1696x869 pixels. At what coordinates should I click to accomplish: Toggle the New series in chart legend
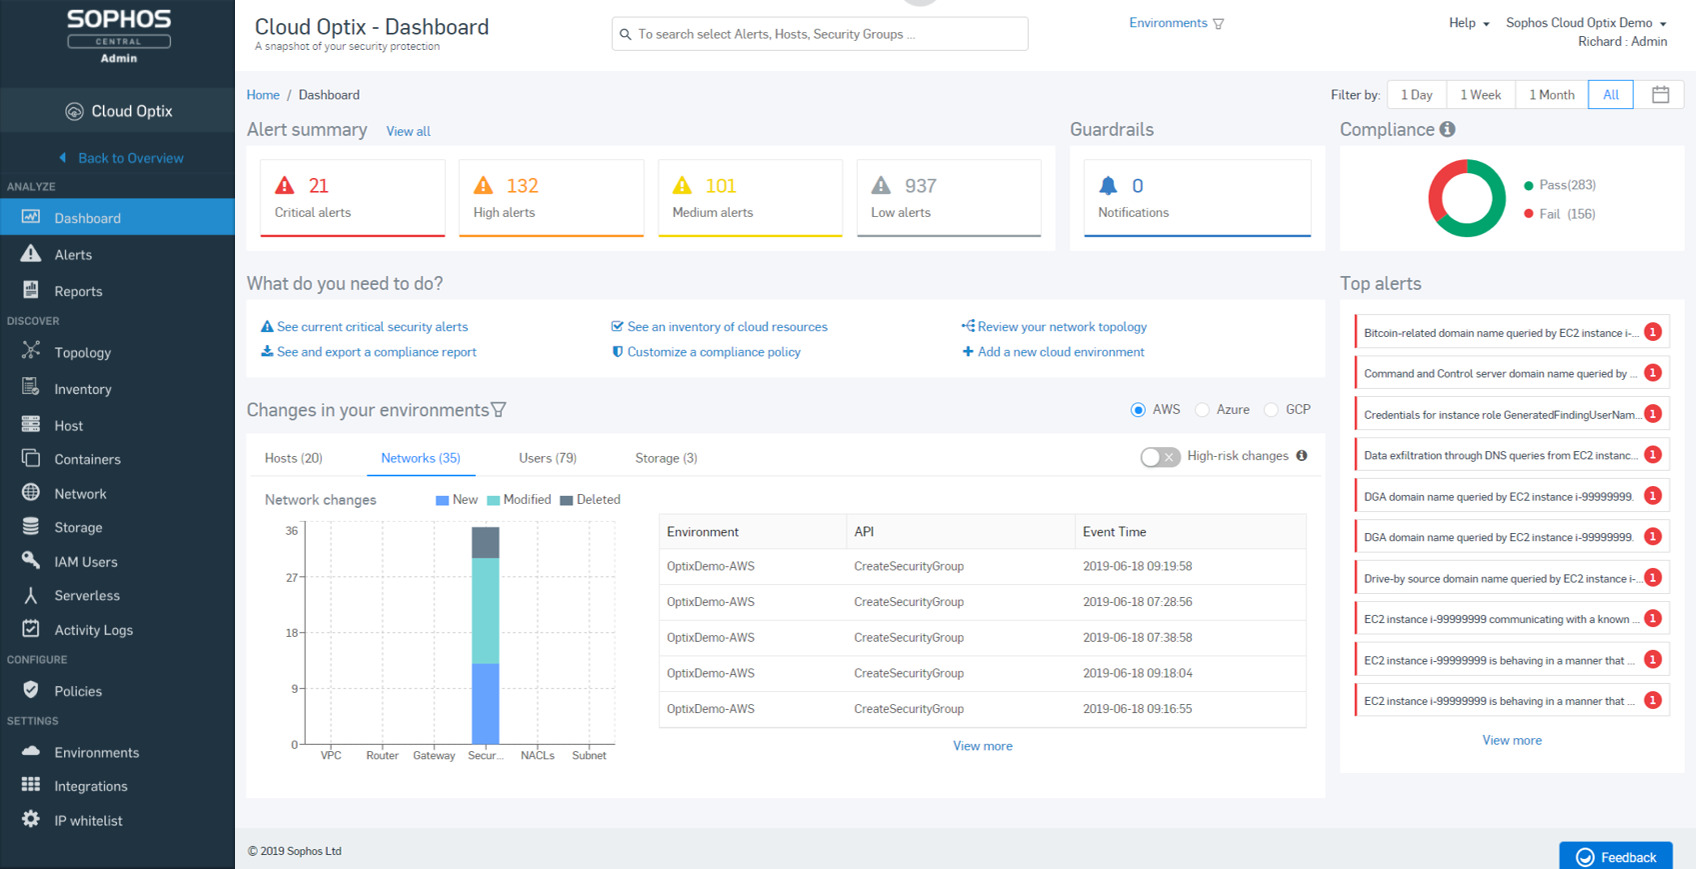pos(457,499)
